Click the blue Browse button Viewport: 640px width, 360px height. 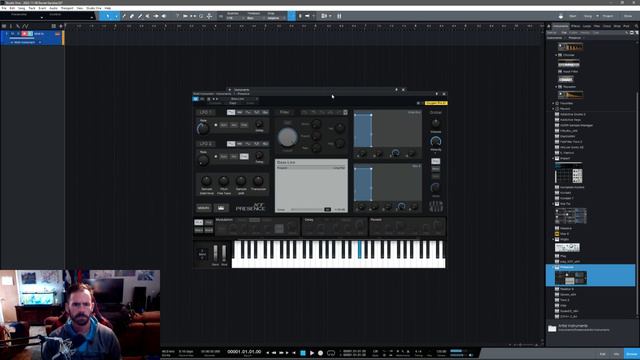click(x=631, y=354)
